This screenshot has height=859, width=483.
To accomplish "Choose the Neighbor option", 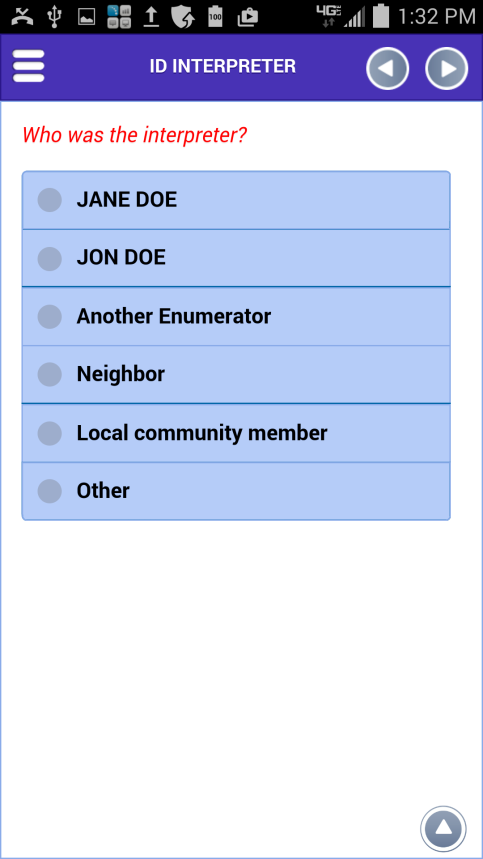I will [236, 374].
